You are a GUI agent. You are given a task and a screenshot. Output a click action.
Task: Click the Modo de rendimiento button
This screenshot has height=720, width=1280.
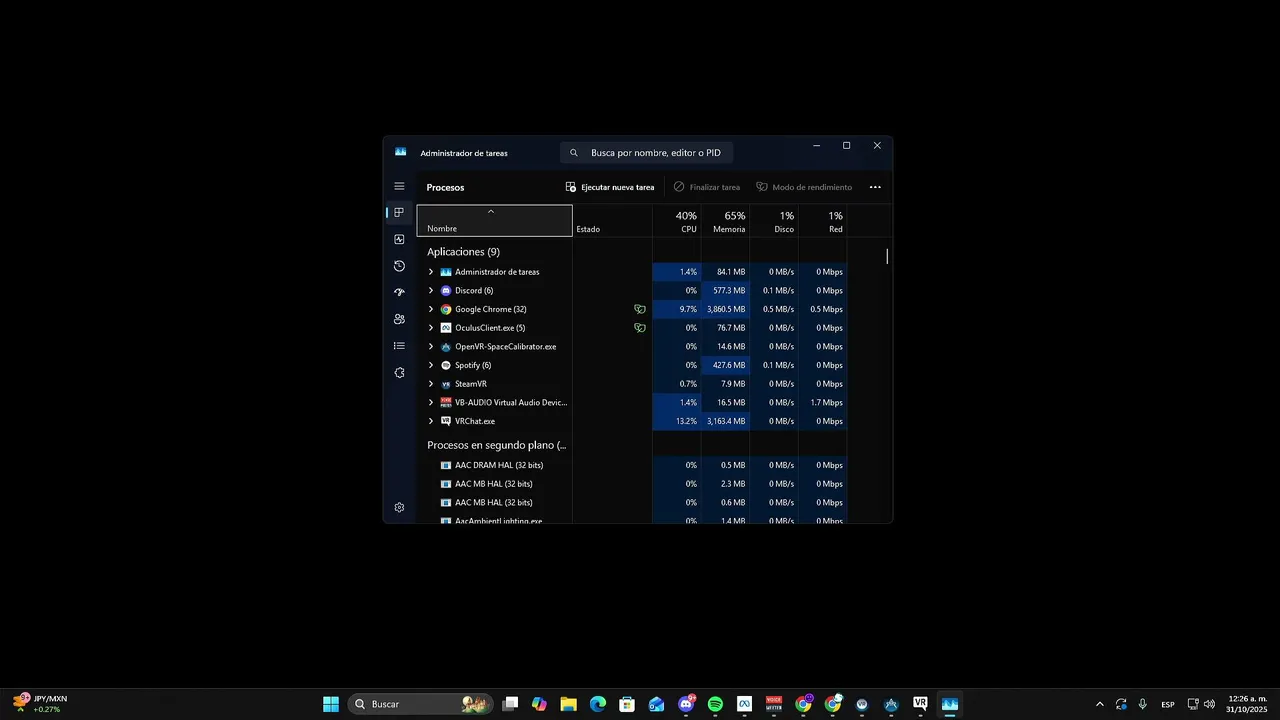804,187
